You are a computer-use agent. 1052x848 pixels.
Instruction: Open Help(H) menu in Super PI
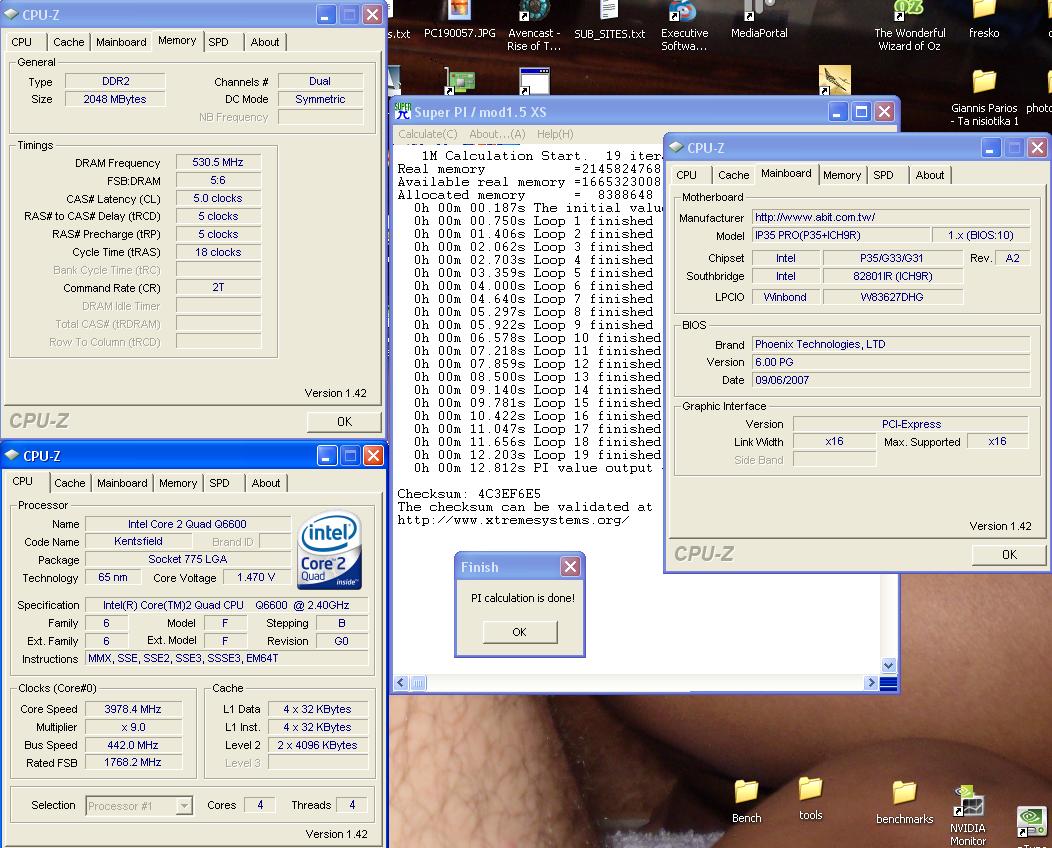point(555,134)
